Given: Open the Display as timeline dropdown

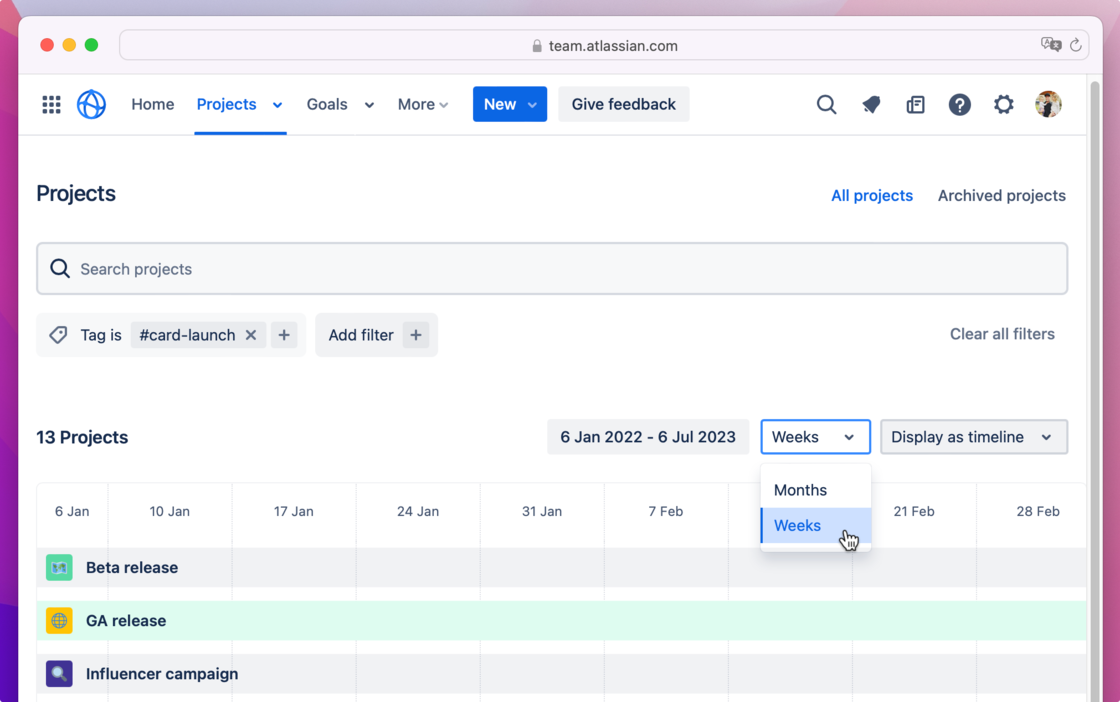Looking at the screenshot, I should tap(973, 436).
